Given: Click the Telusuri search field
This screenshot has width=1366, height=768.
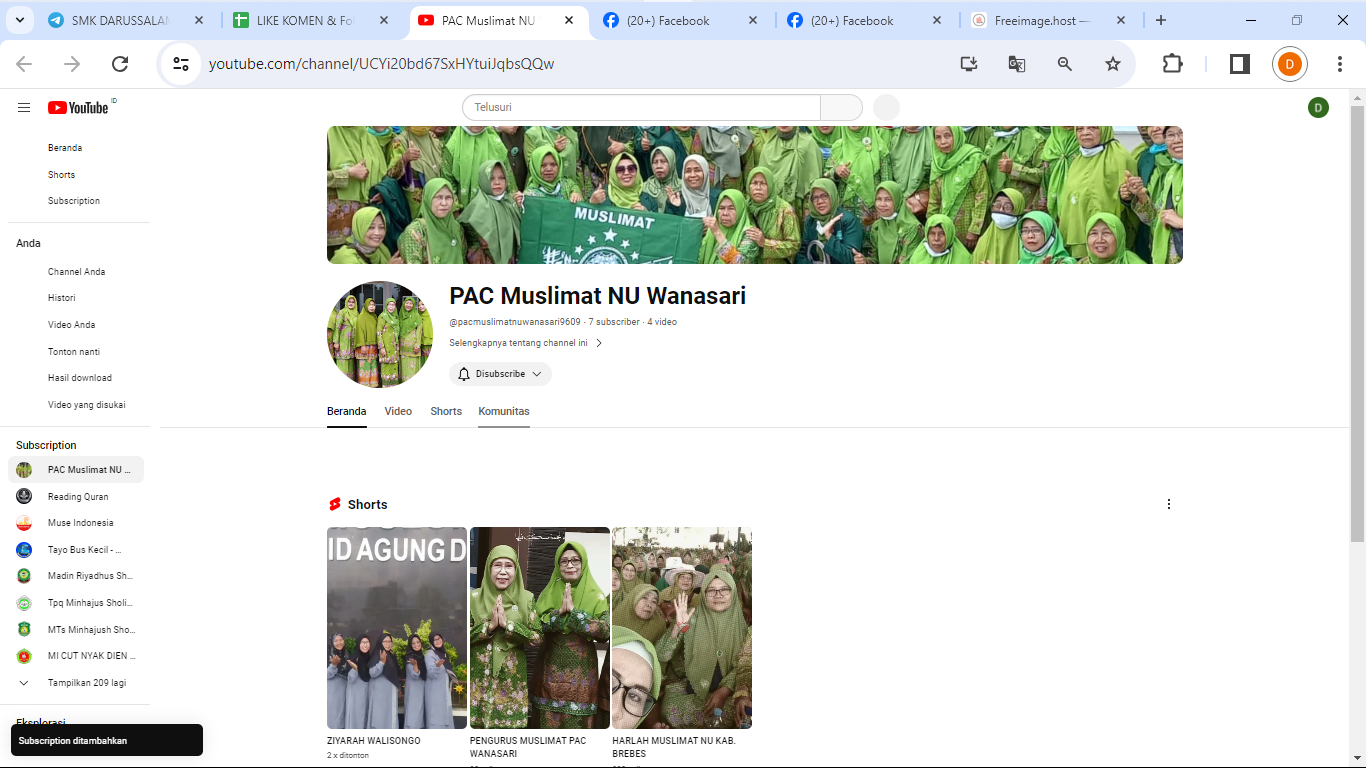Looking at the screenshot, I should pos(641,107).
